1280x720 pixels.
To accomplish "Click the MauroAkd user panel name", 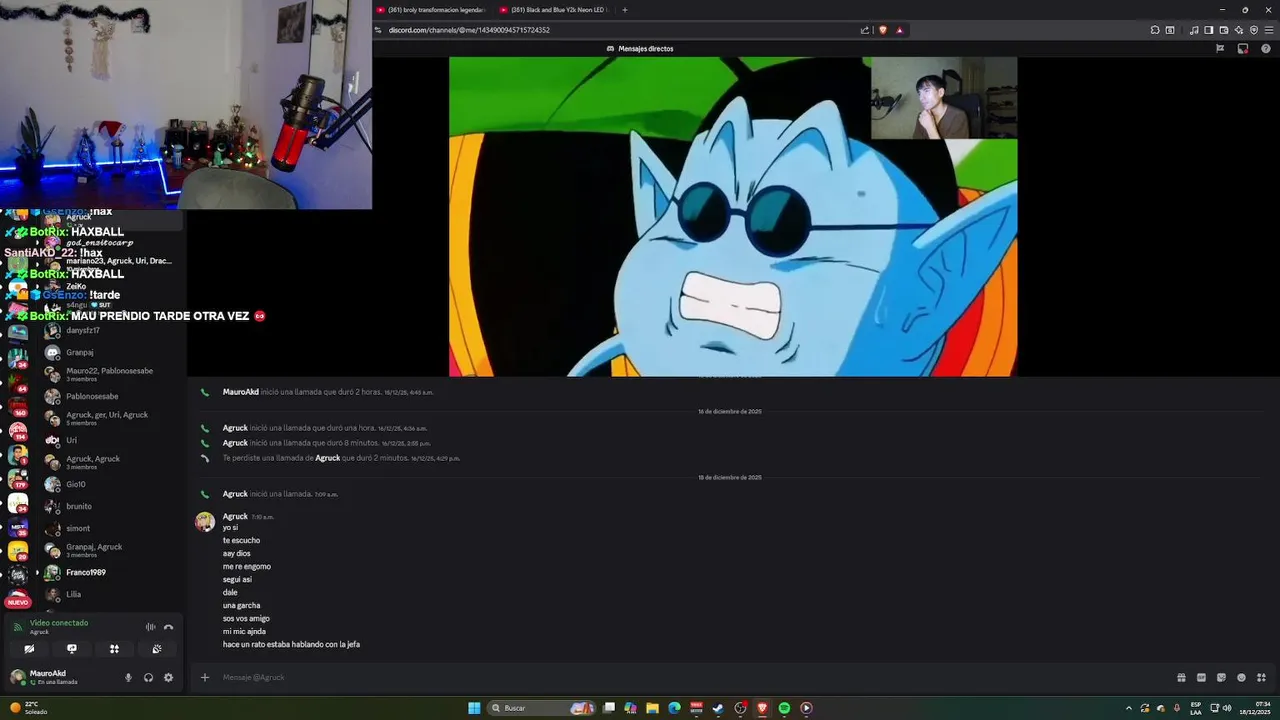I will (48, 673).
